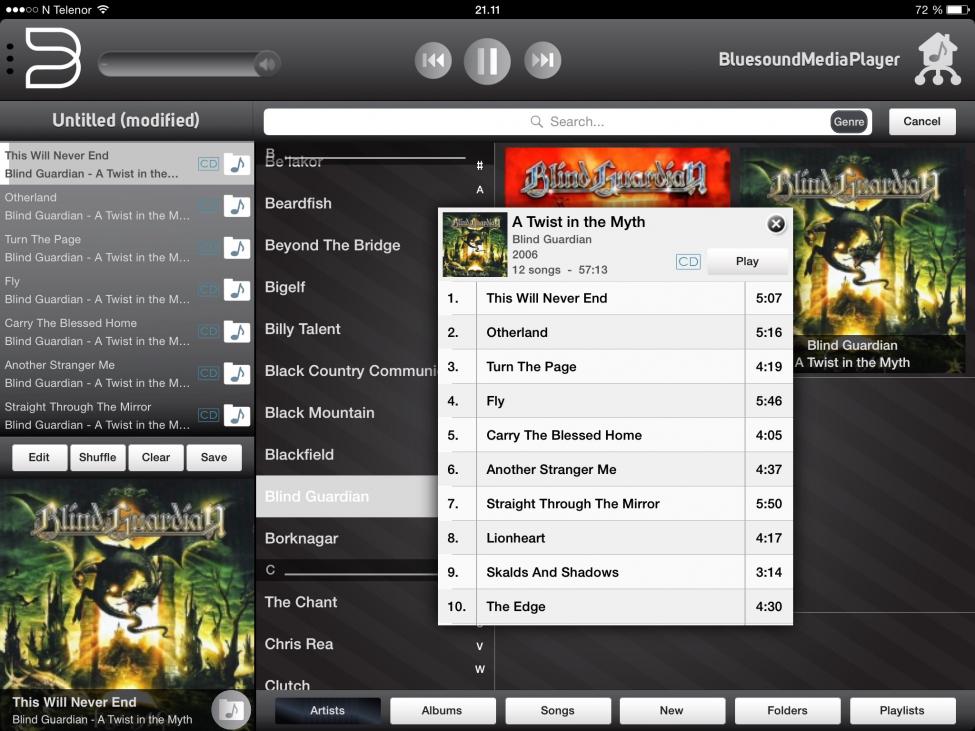Tap music note icon for Turn The Page
975x731 pixels.
[237, 248]
